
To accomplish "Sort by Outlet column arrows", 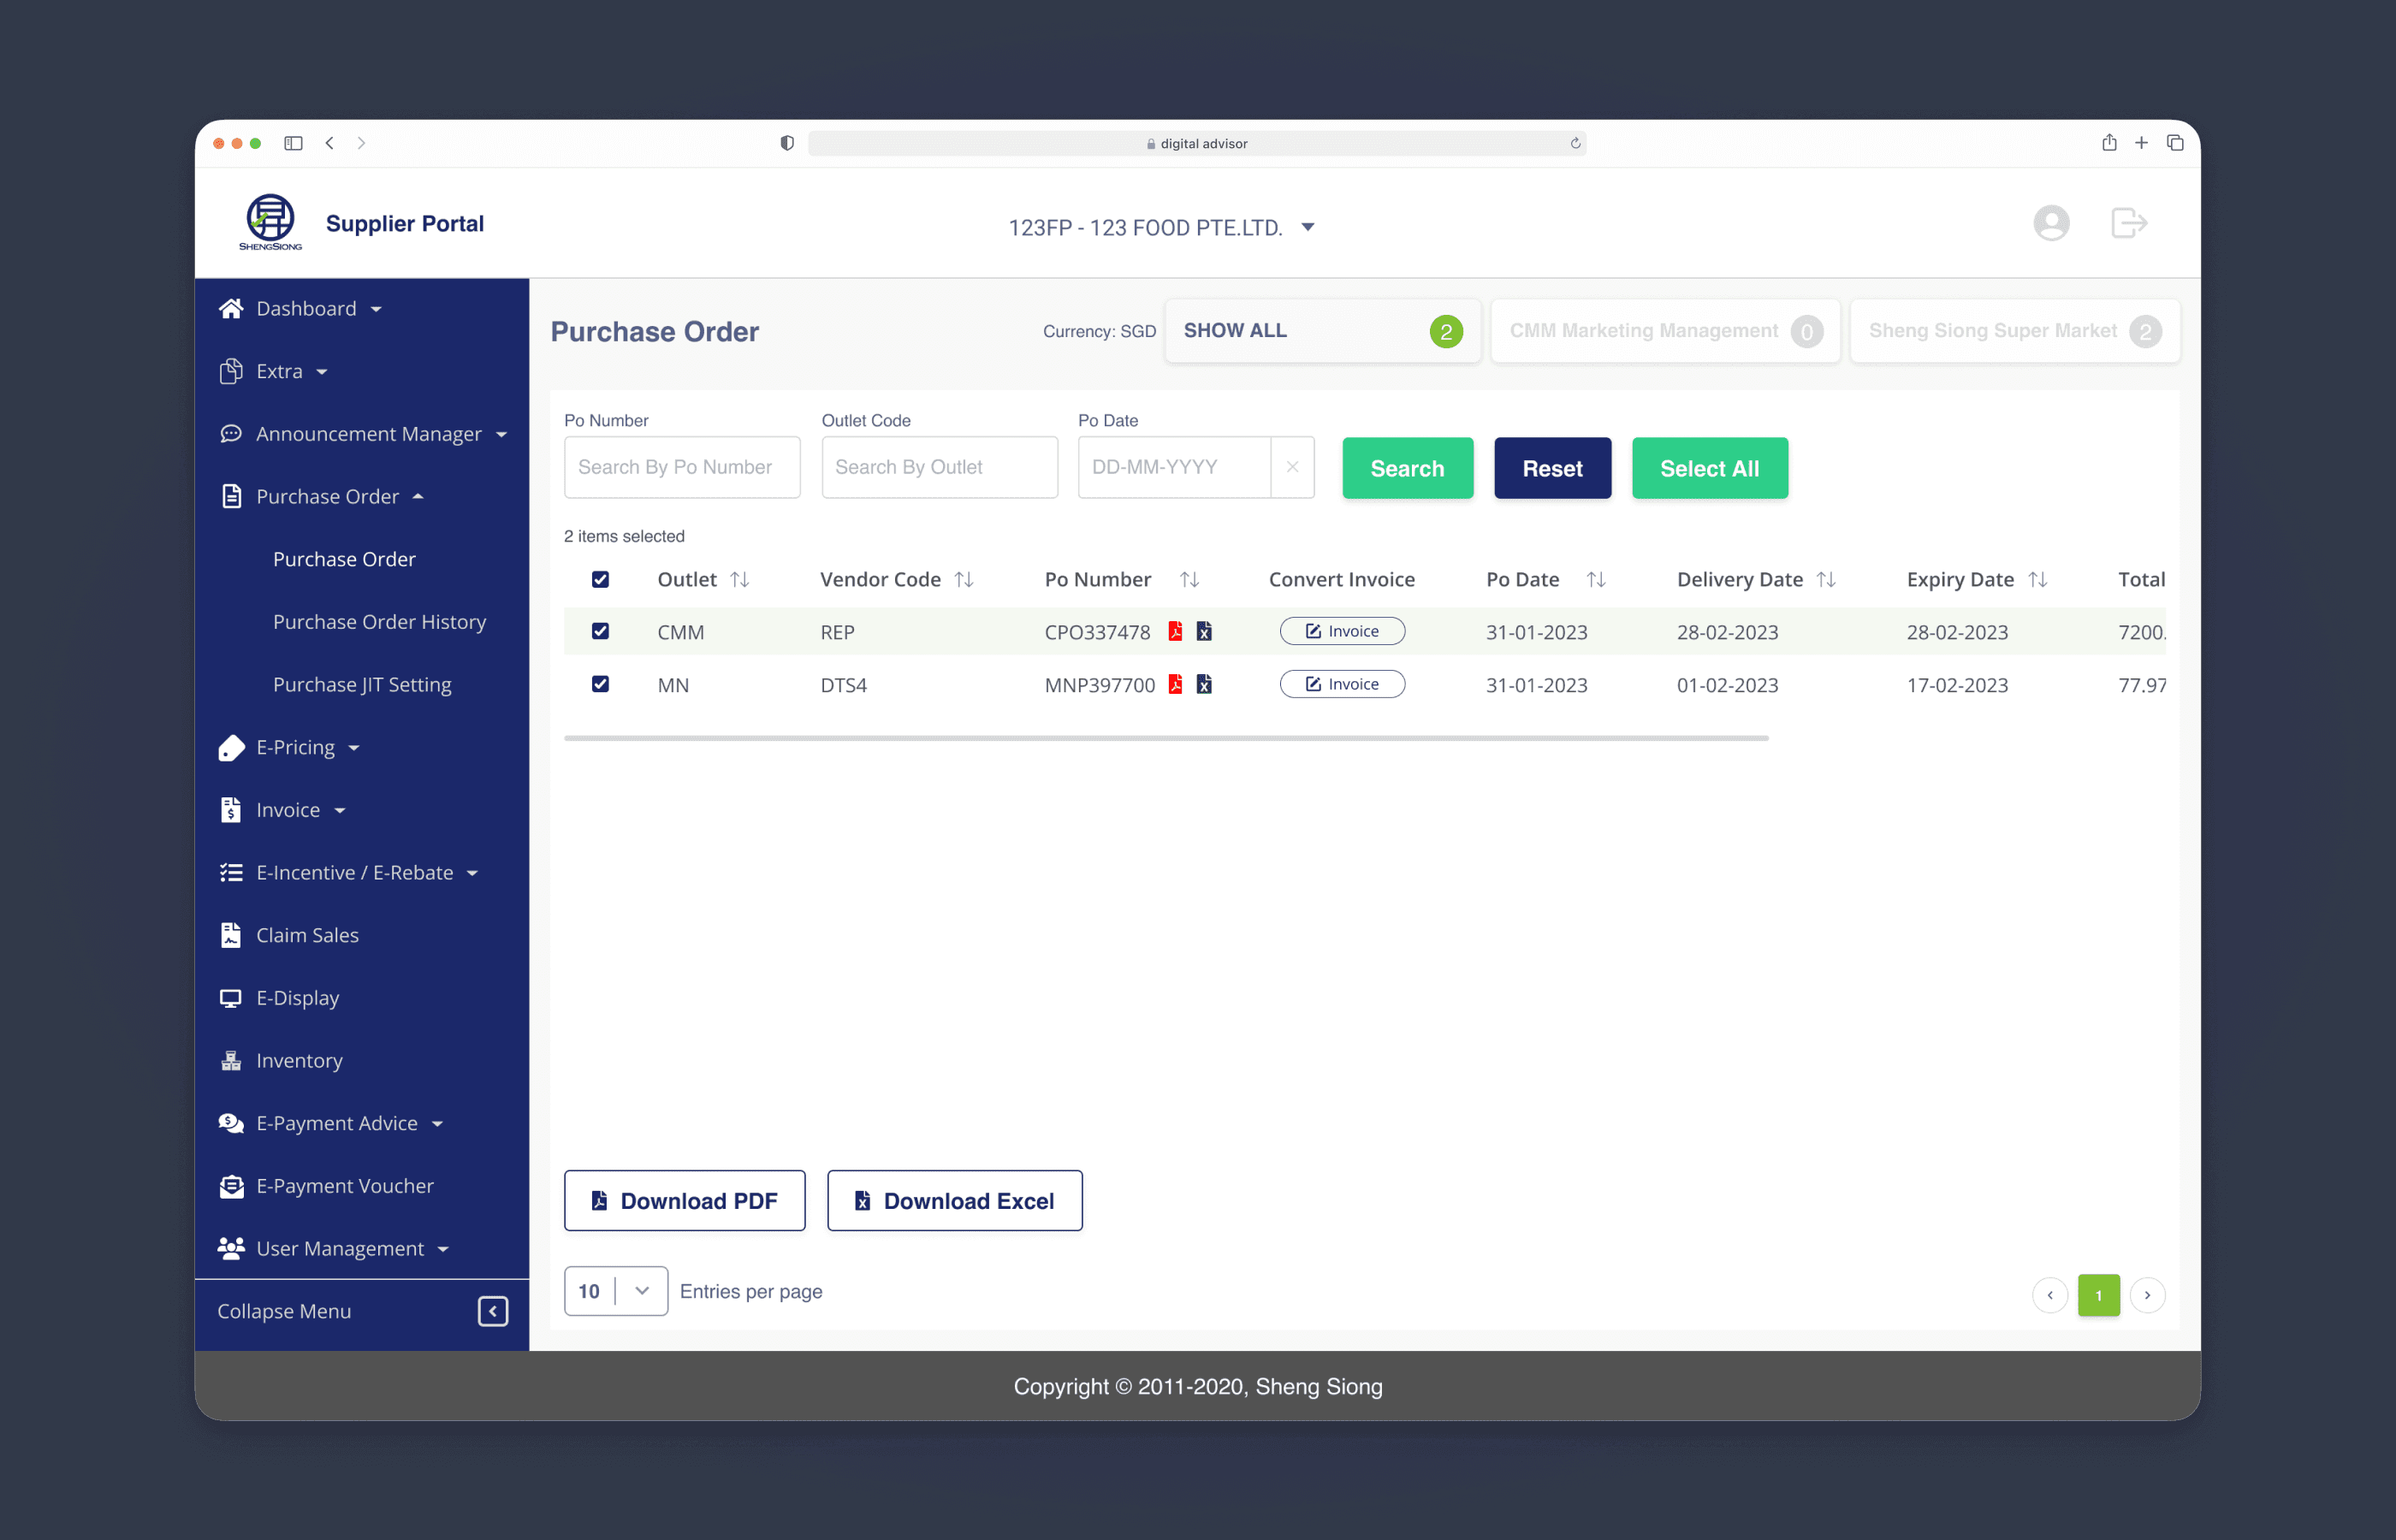I will point(740,579).
